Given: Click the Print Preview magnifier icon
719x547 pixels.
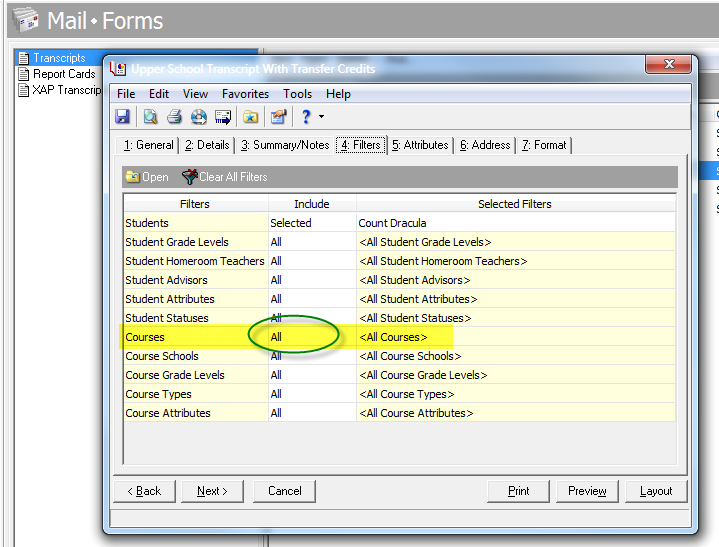Looking at the screenshot, I should coord(150,116).
